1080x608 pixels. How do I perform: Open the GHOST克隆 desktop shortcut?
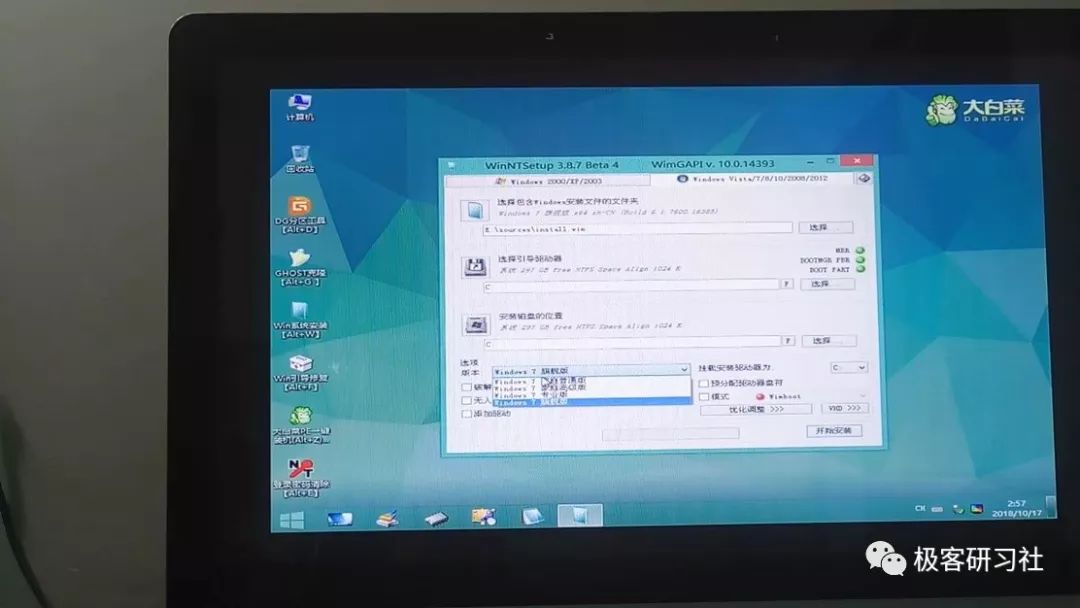coord(300,267)
